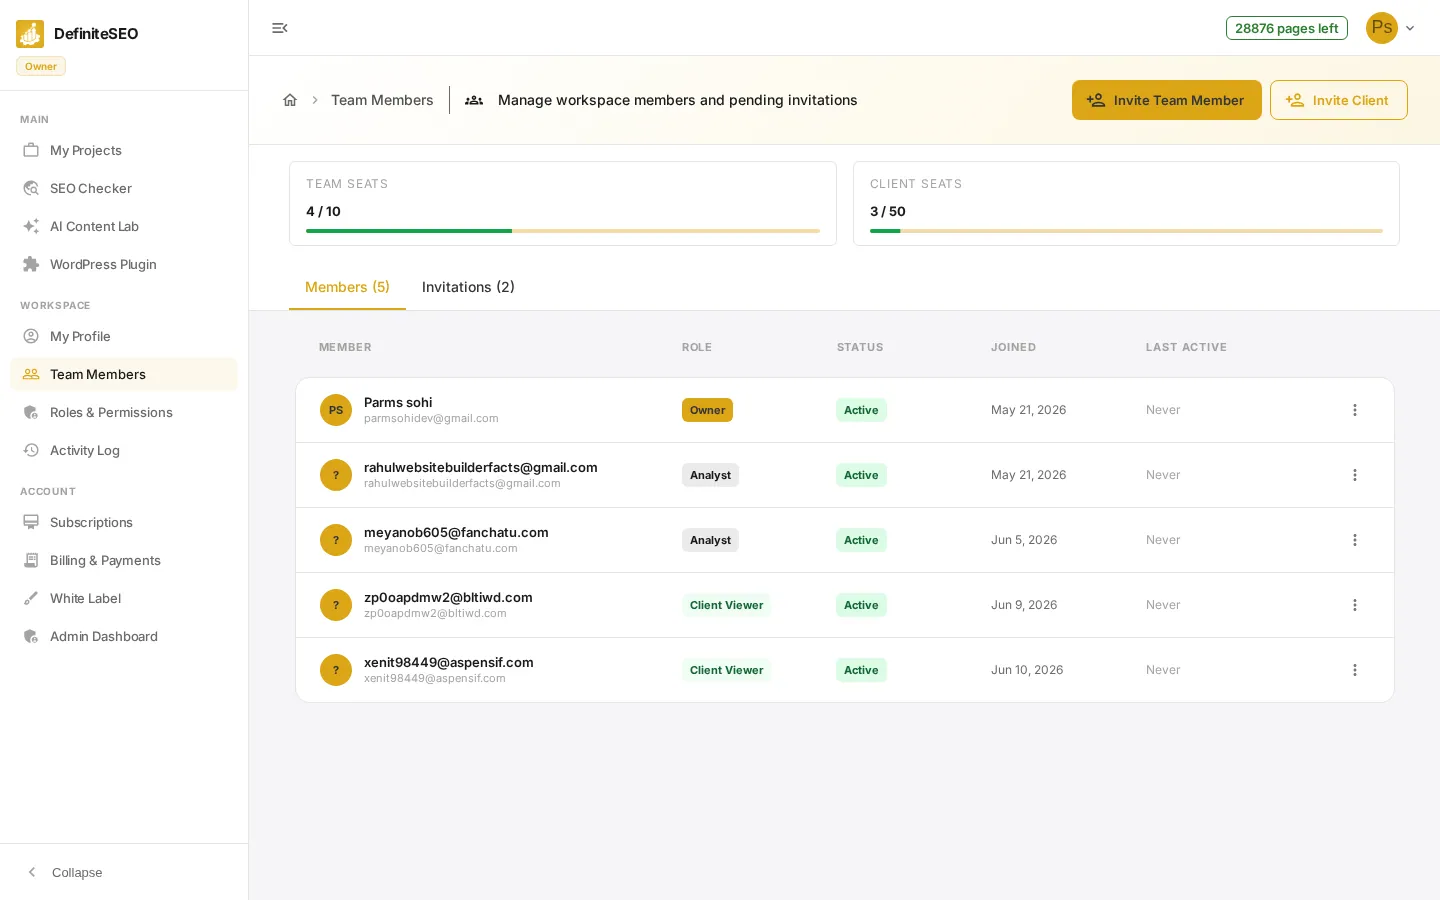
Task: Switch to the Members (5) tab
Action: click(x=347, y=287)
